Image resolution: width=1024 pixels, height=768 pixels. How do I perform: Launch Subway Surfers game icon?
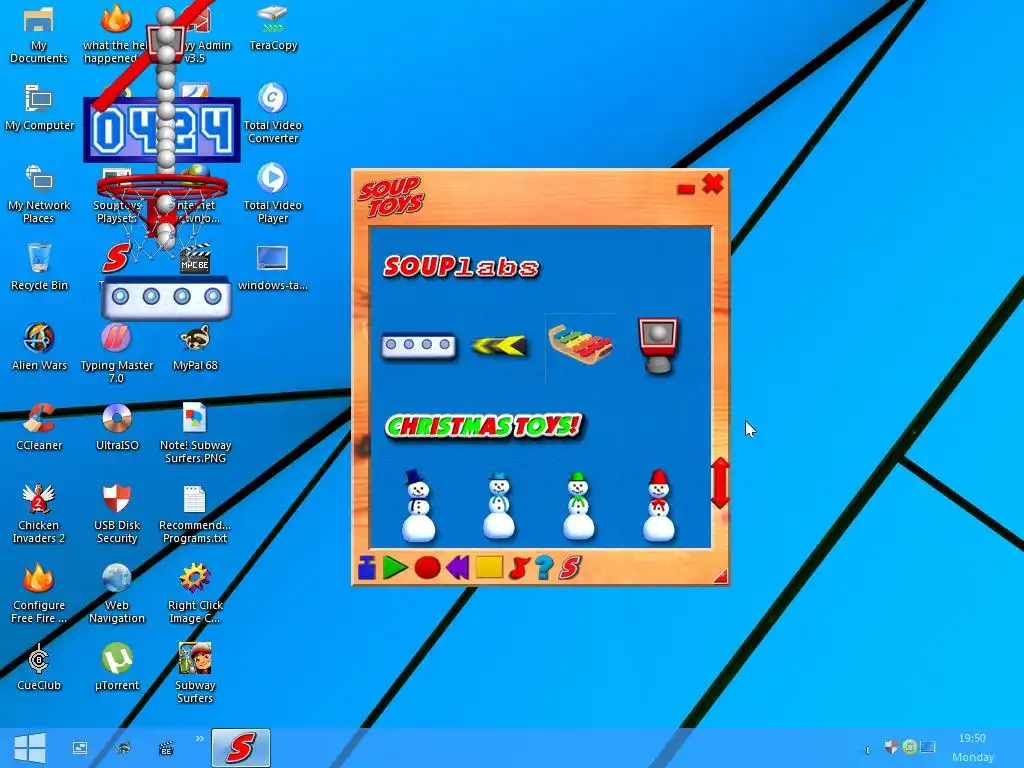point(195,673)
